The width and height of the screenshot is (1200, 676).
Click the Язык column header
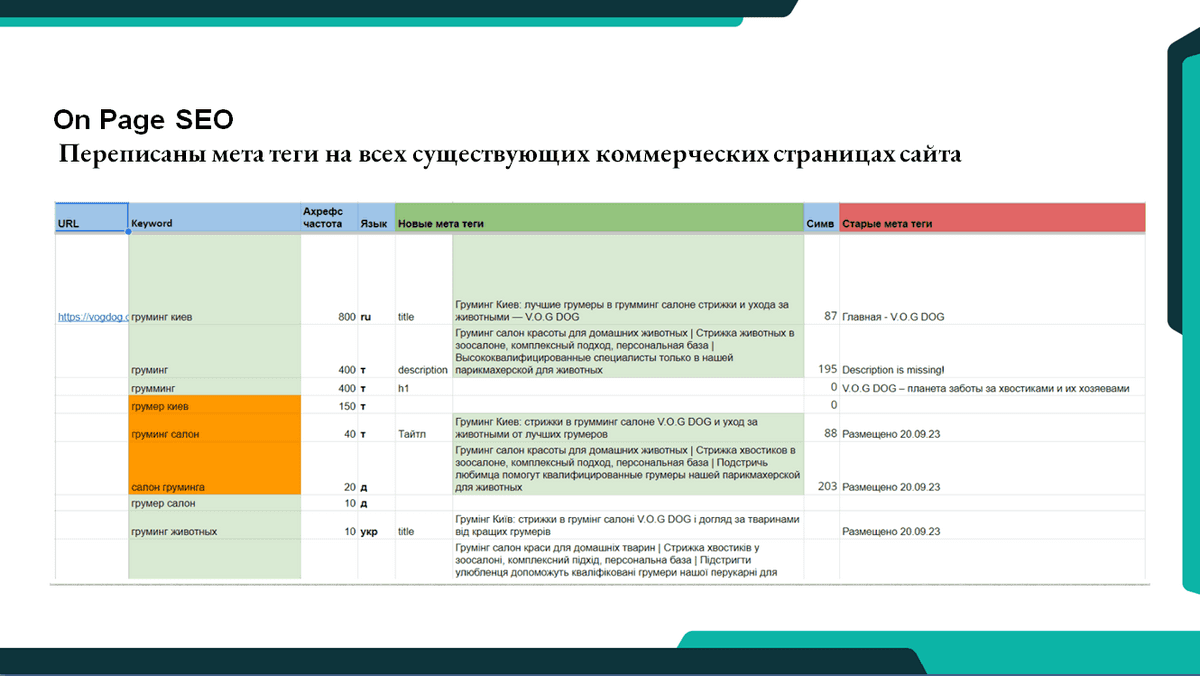coord(376,219)
